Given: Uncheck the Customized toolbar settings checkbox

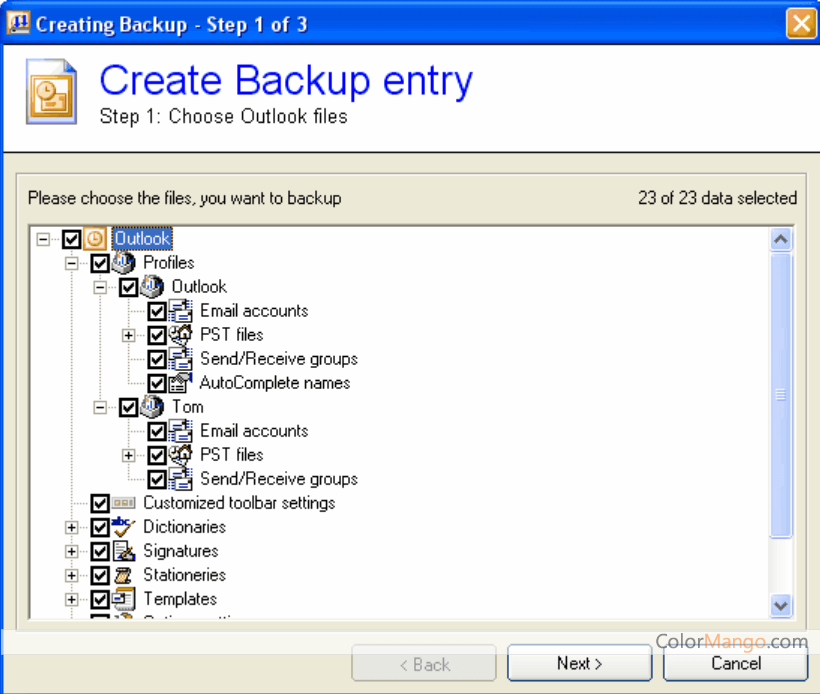Looking at the screenshot, I should [100, 503].
